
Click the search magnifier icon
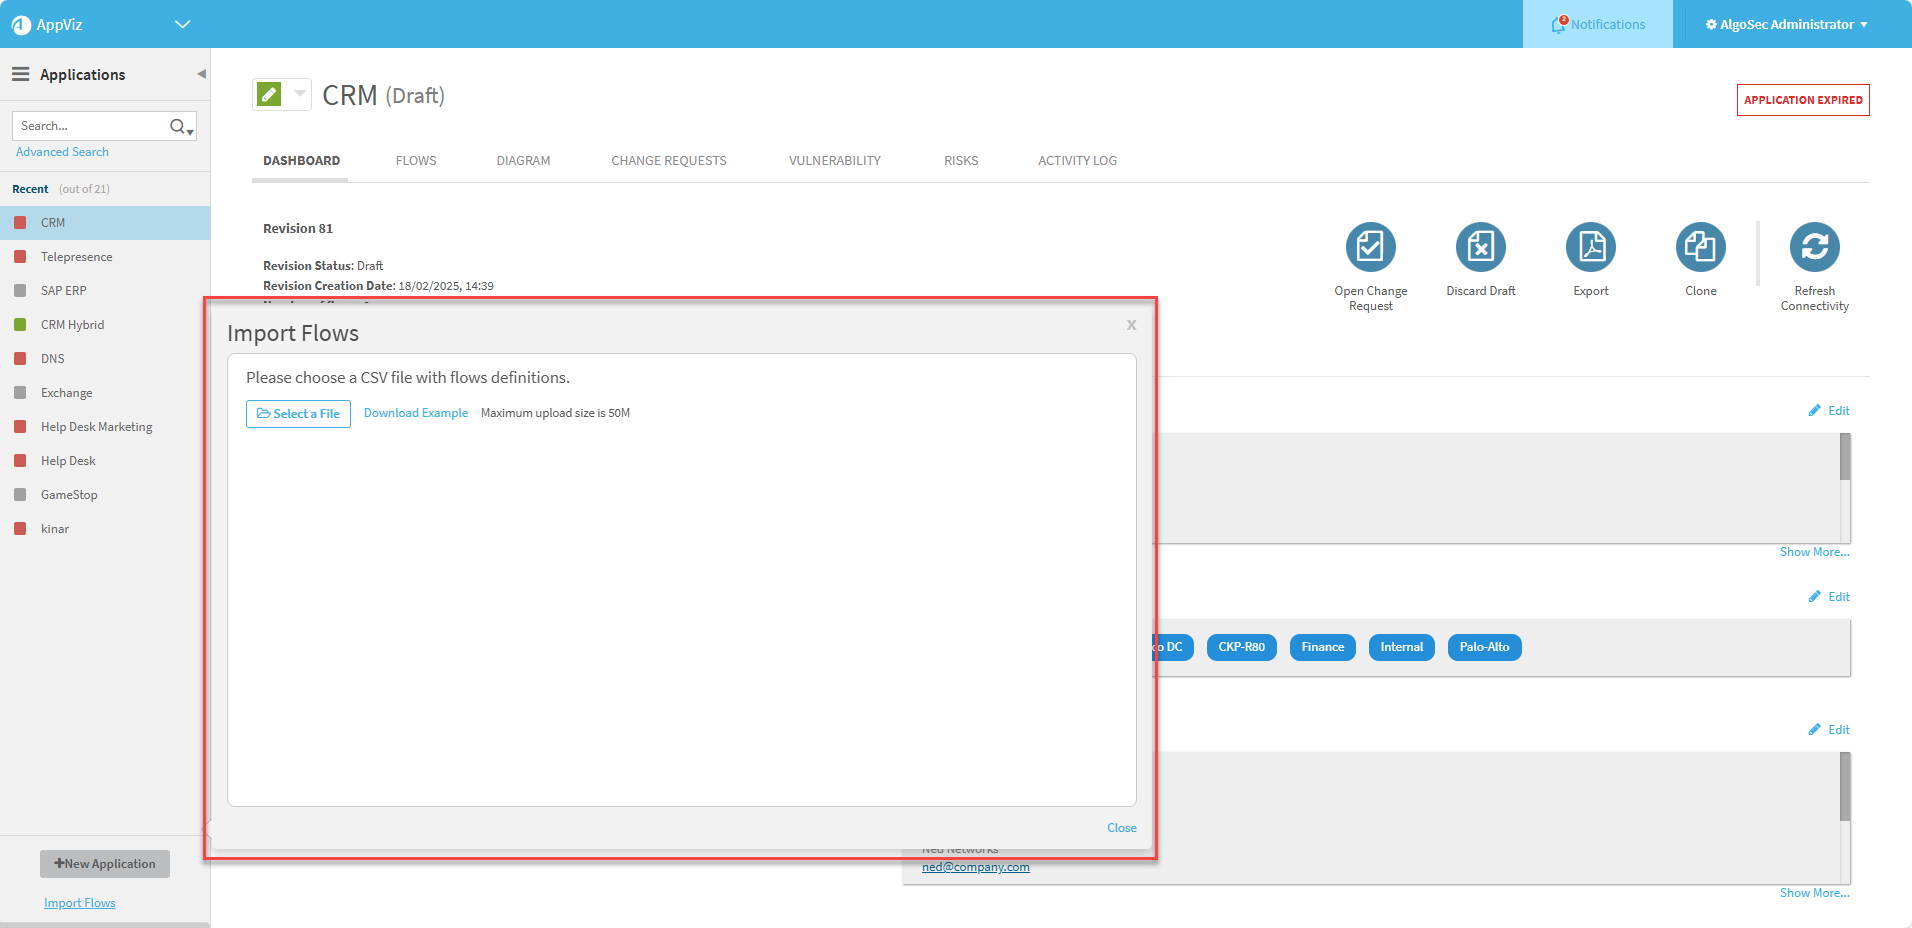point(178,126)
